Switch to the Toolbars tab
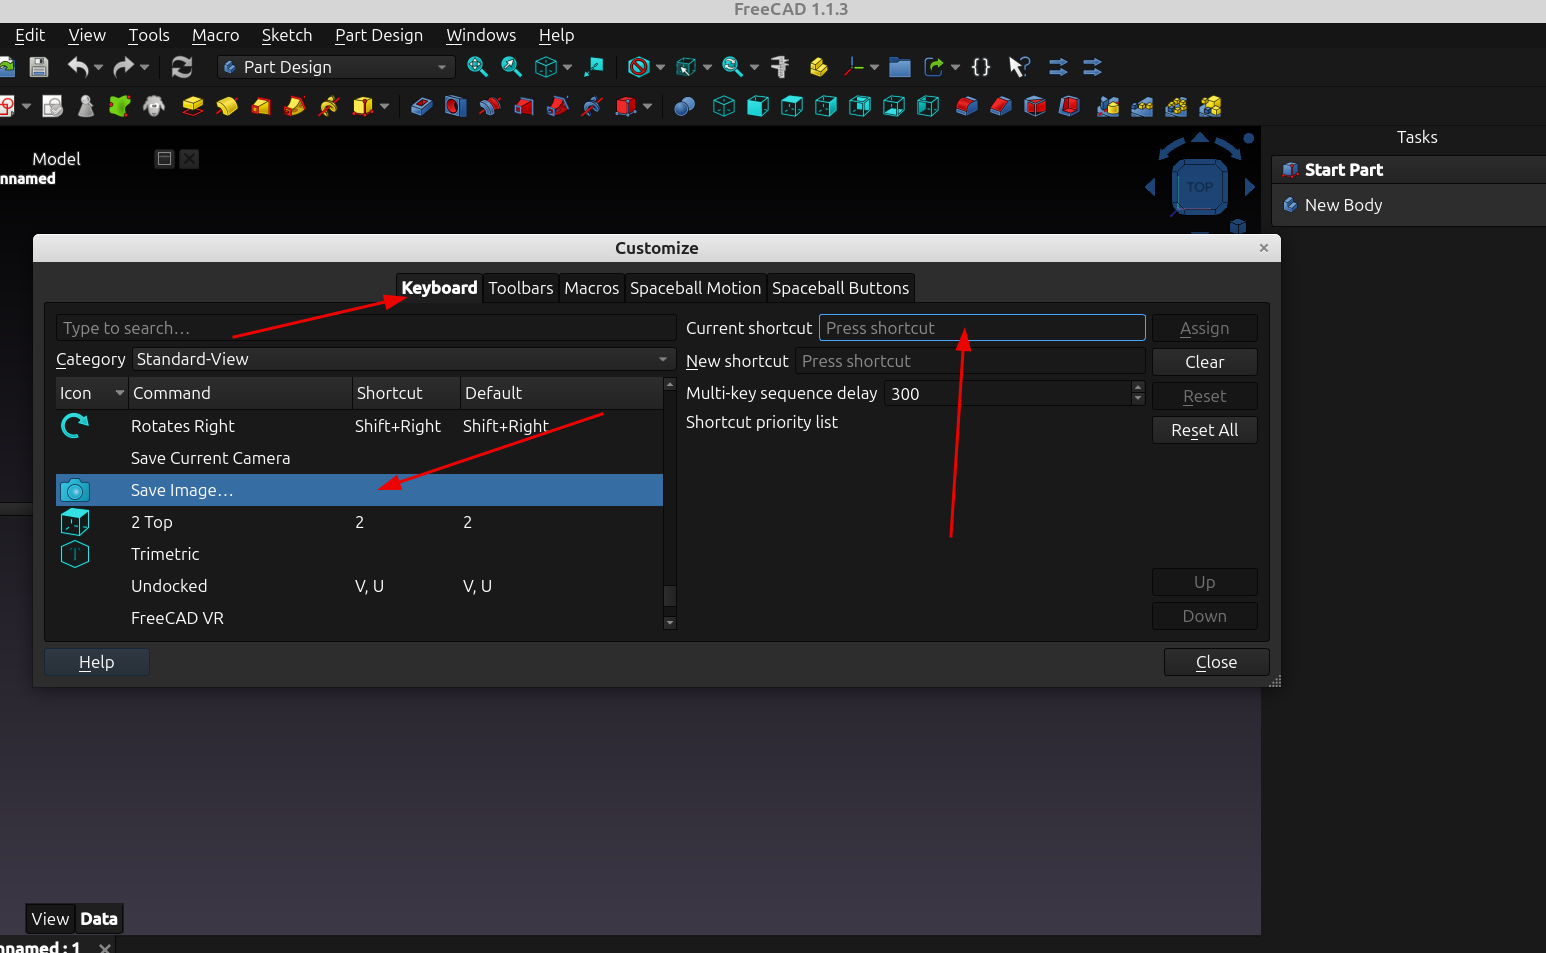1546x953 pixels. coord(520,288)
